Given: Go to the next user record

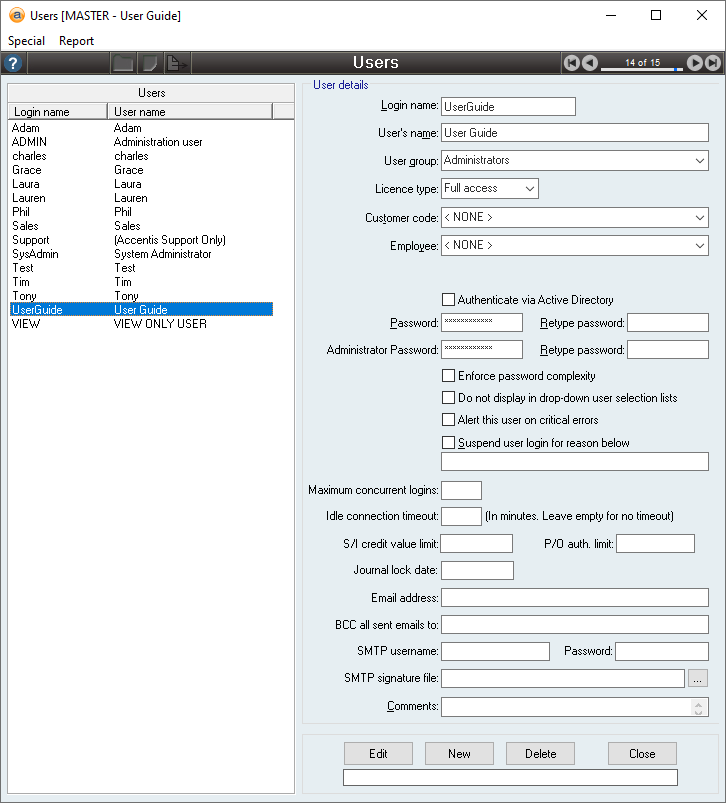Looking at the screenshot, I should coord(694,63).
